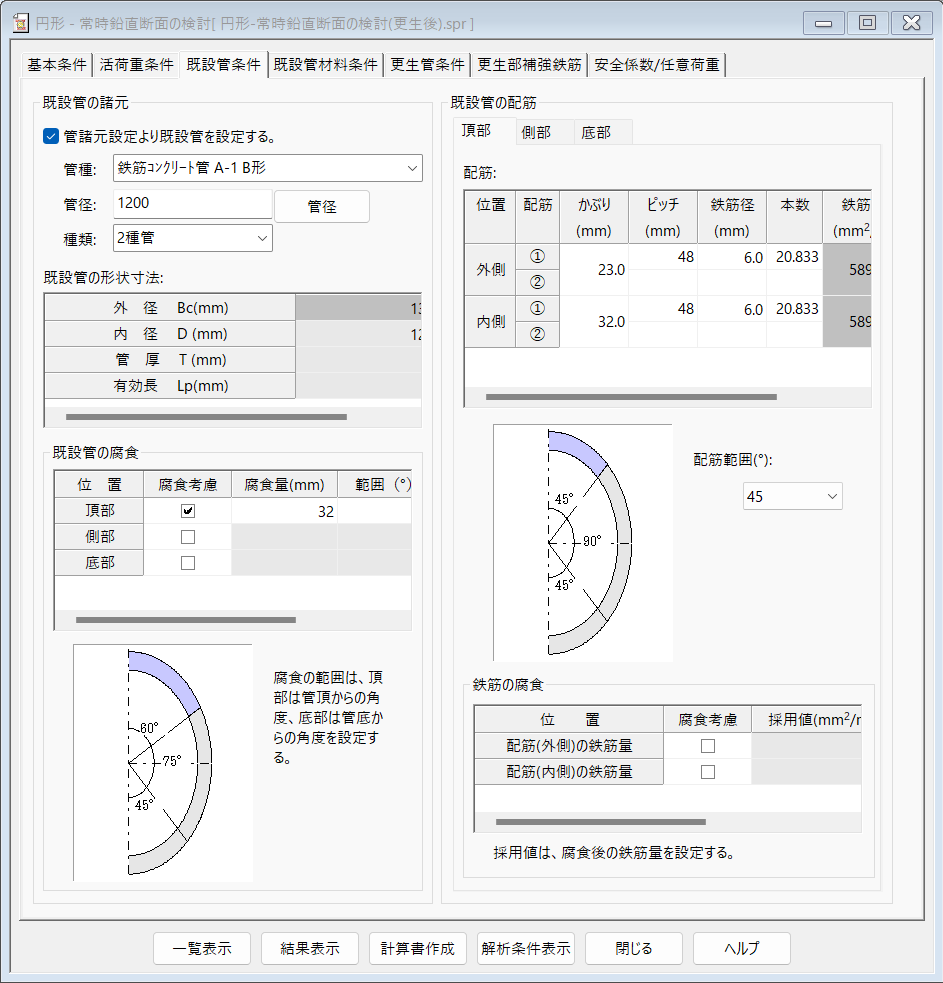Open the 既設管材料条件 tab
The height and width of the screenshot is (983, 943).
coord(325,65)
